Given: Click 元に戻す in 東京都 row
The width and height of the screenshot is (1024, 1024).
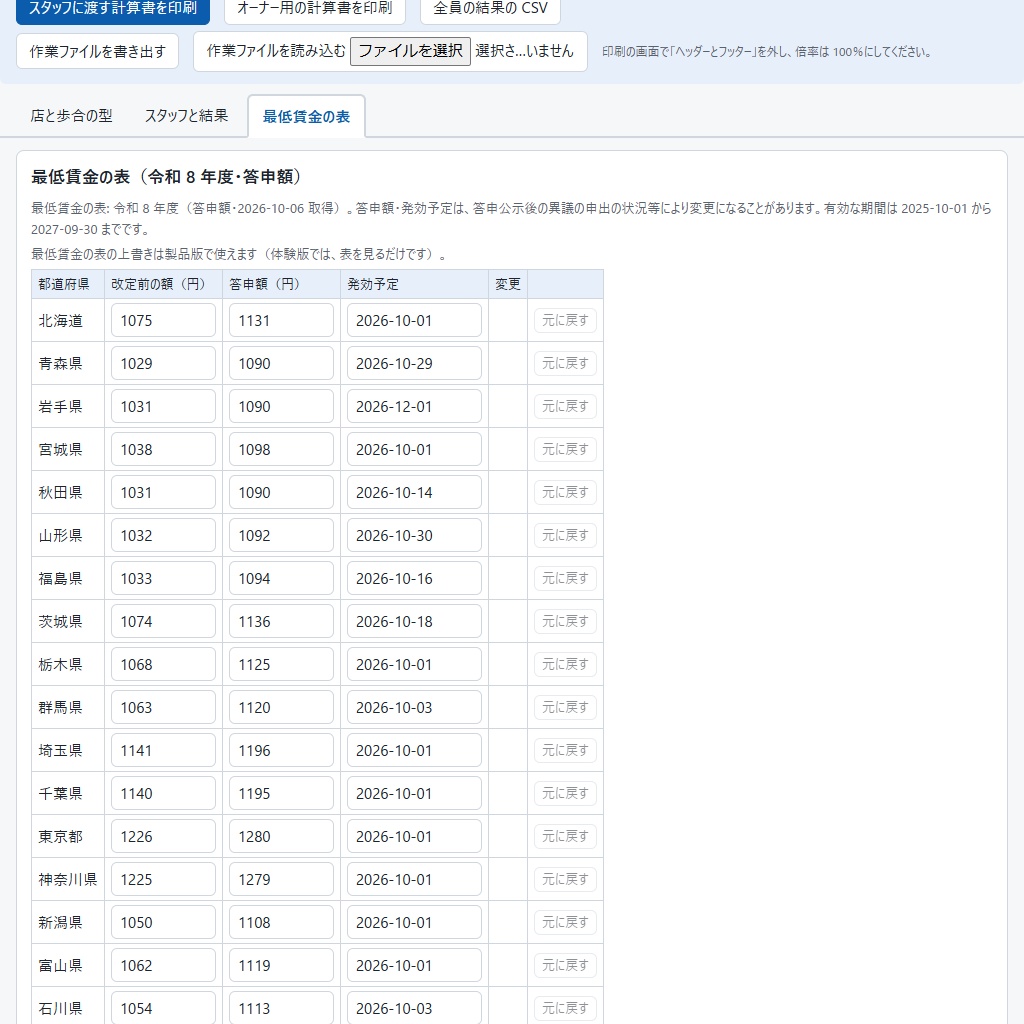Looking at the screenshot, I should [565, 837].
